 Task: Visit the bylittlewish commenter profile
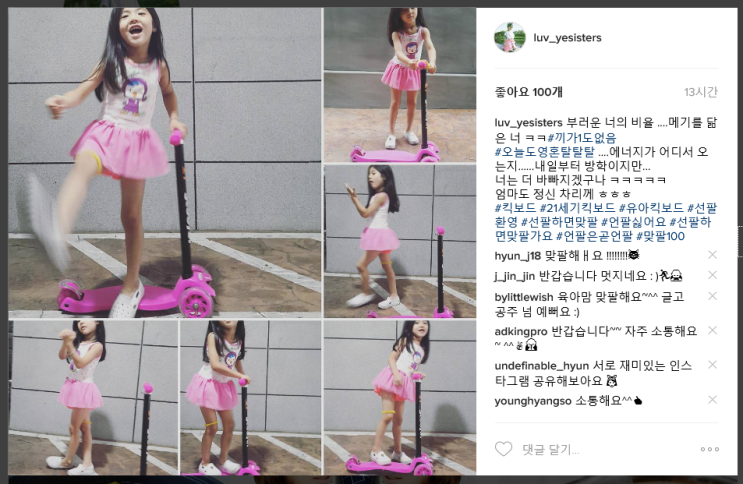pyautogui.click(x=524, y=297)
